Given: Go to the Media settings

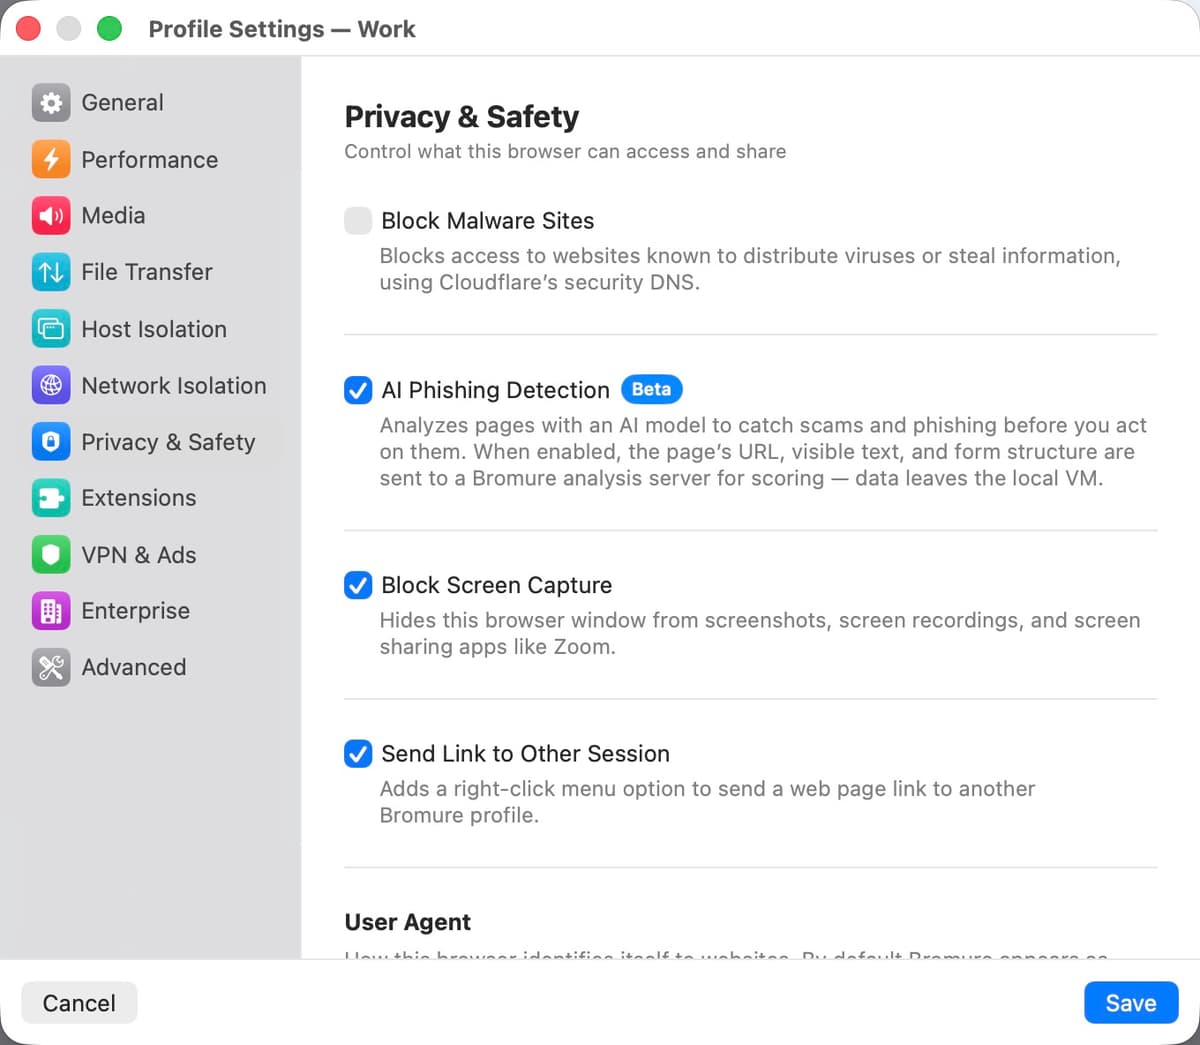Looking at the screenshot, I should click(x=150, y=215).
